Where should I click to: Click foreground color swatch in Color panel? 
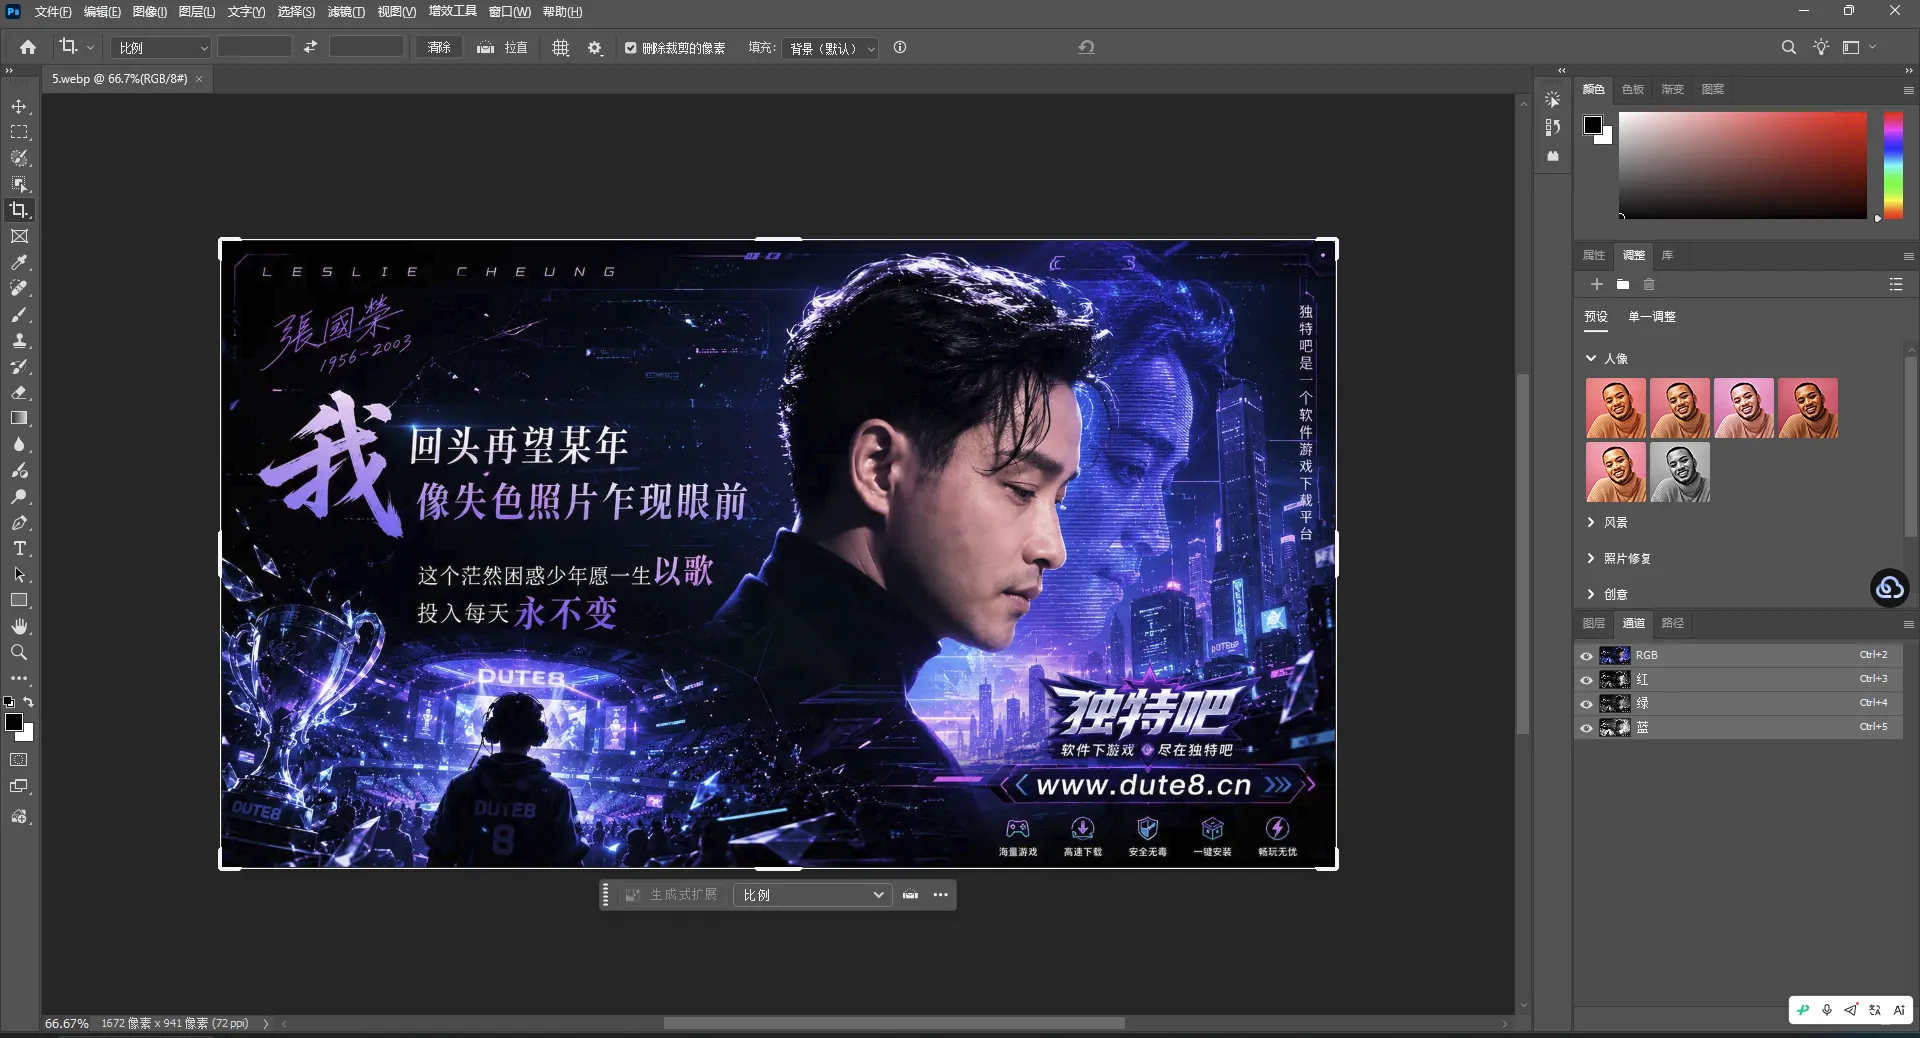coord(1593,125)
